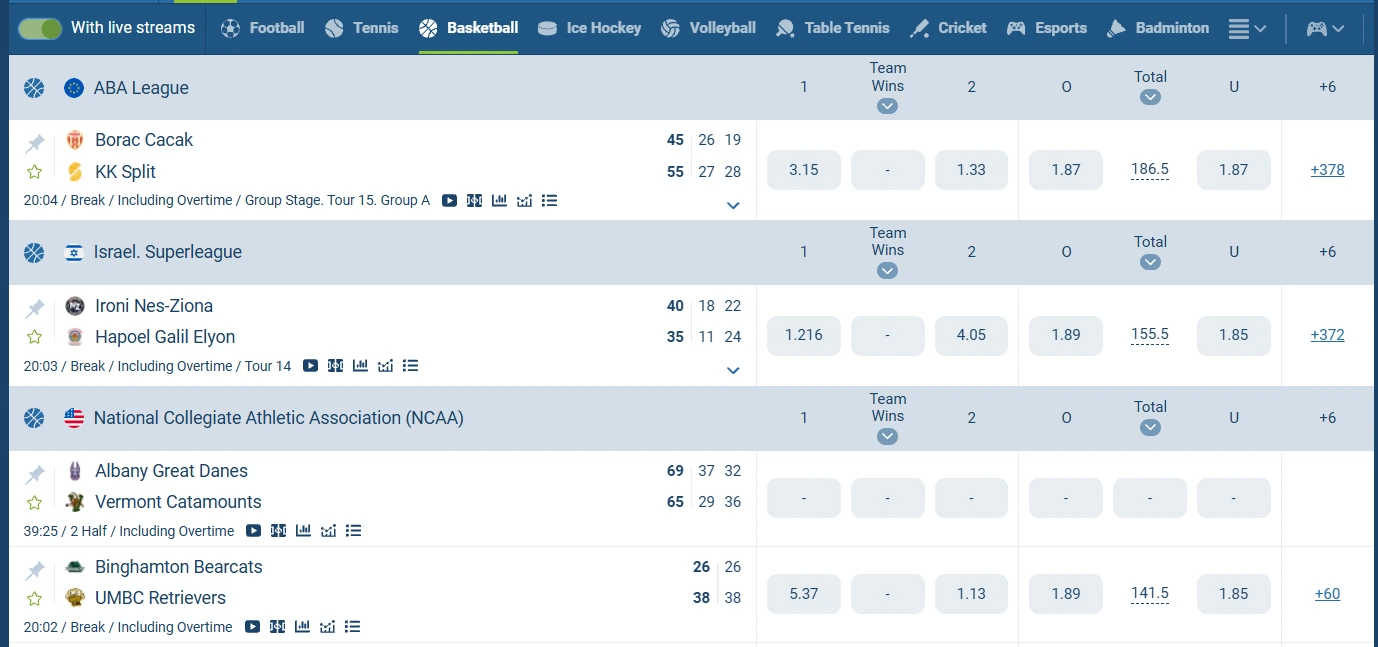Open line graph icon for Borac Cacak match
This screenshot has width=1378, height=647.
(524, 201)
